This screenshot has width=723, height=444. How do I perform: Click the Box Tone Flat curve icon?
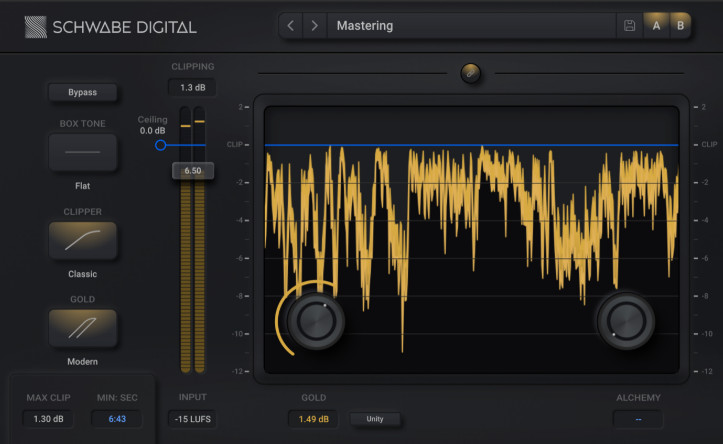[x=83, y=152]
